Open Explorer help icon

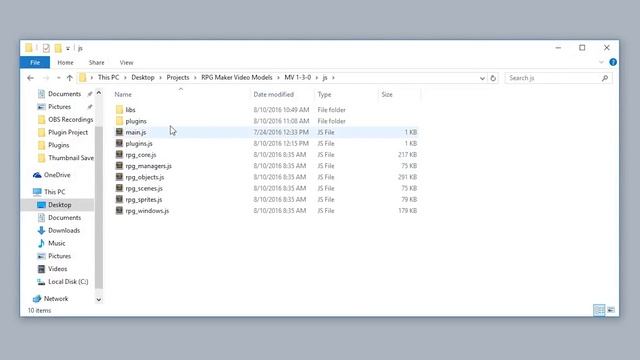[613, 62]
